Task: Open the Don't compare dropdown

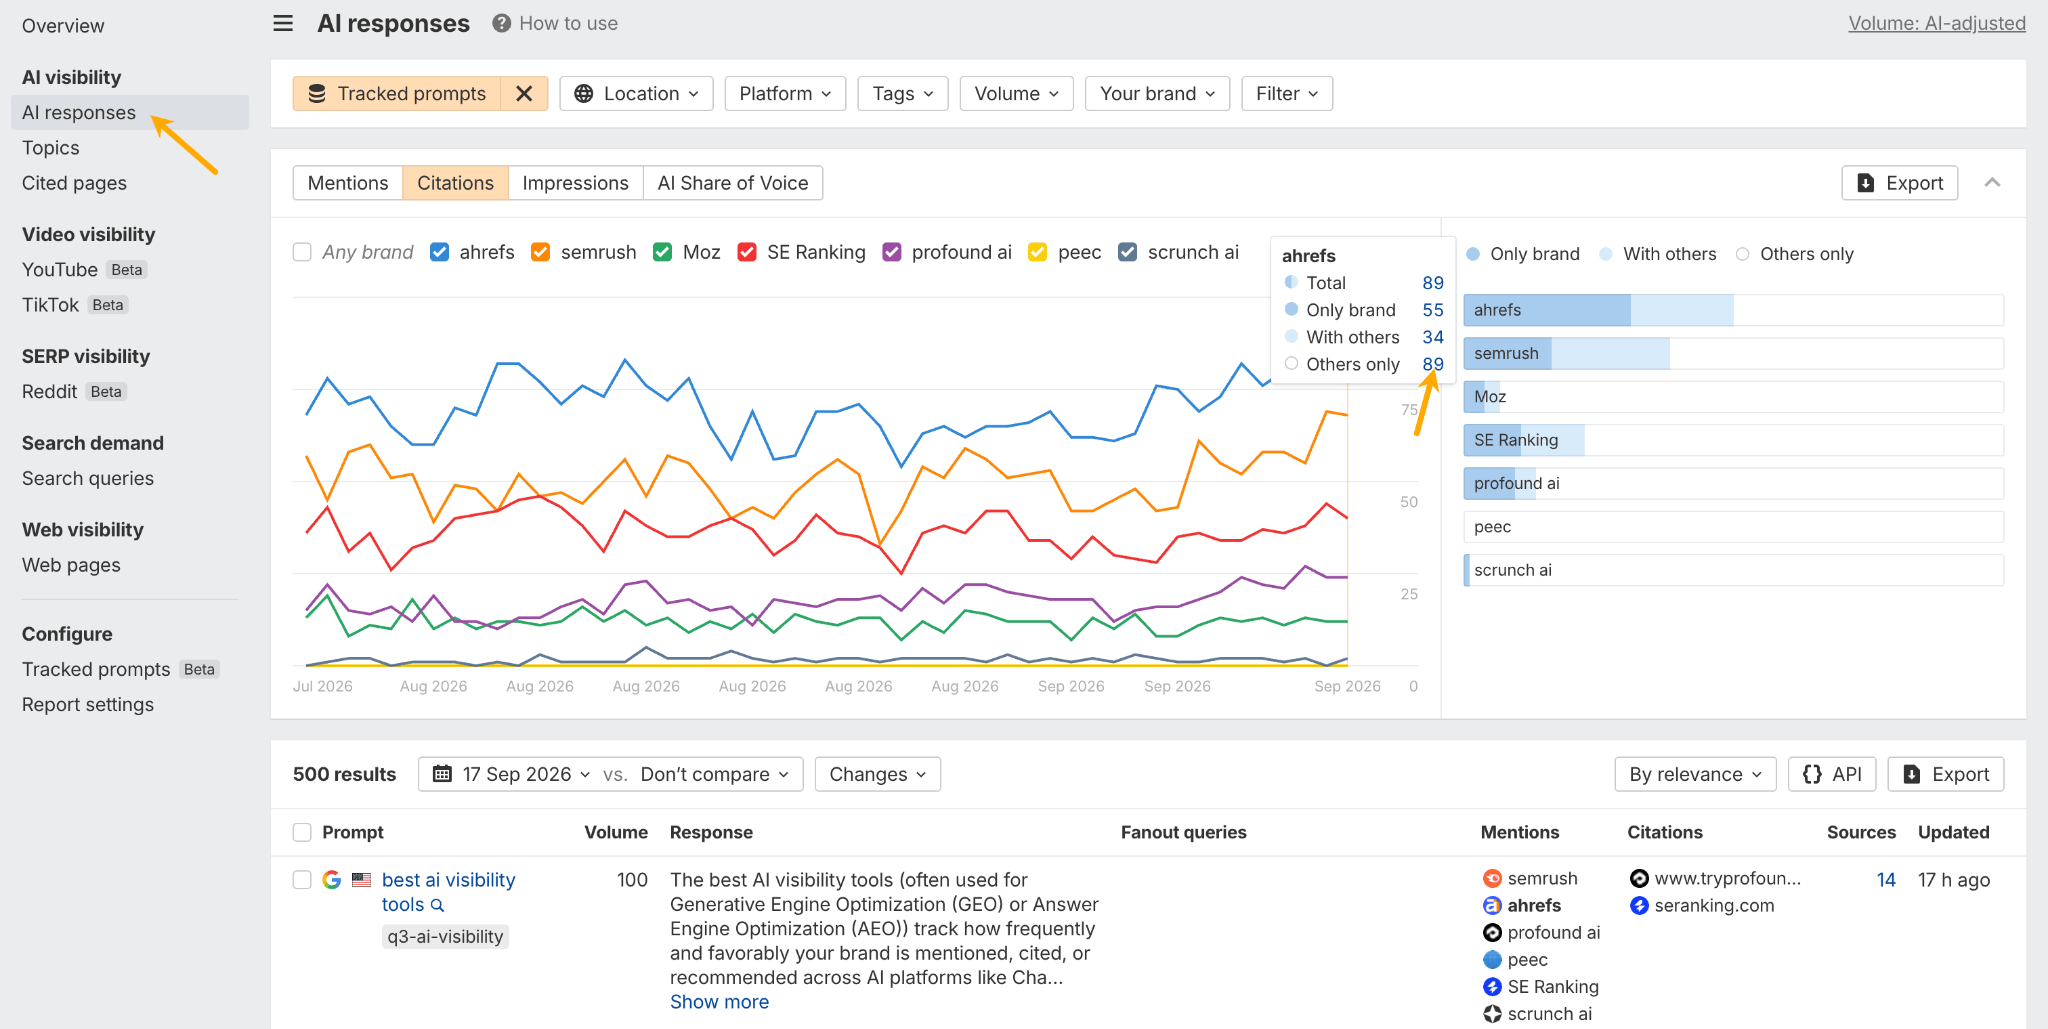Action: [715, 774]
